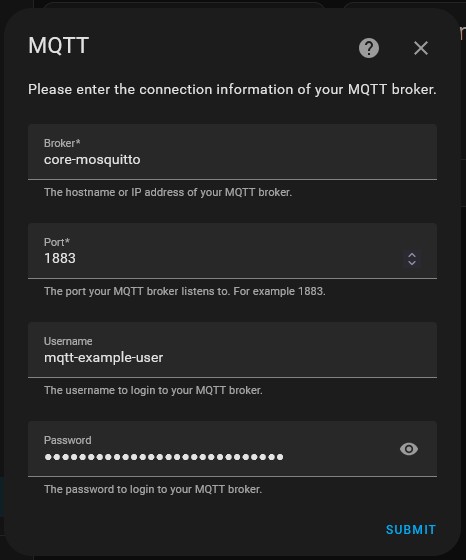The height and width of the screenshot is (560, 466).
Task: Open the MQTT help question mark icon
Action: [x=369, y=48]
